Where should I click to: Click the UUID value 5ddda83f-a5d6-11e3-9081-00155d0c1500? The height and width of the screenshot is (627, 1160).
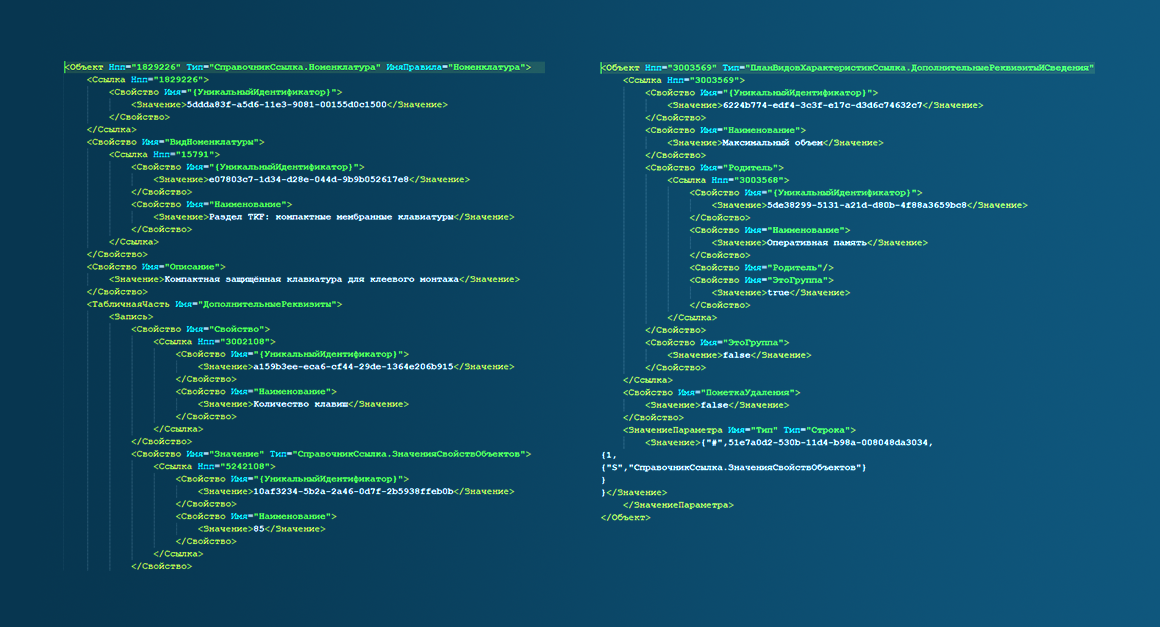[286, 105]
